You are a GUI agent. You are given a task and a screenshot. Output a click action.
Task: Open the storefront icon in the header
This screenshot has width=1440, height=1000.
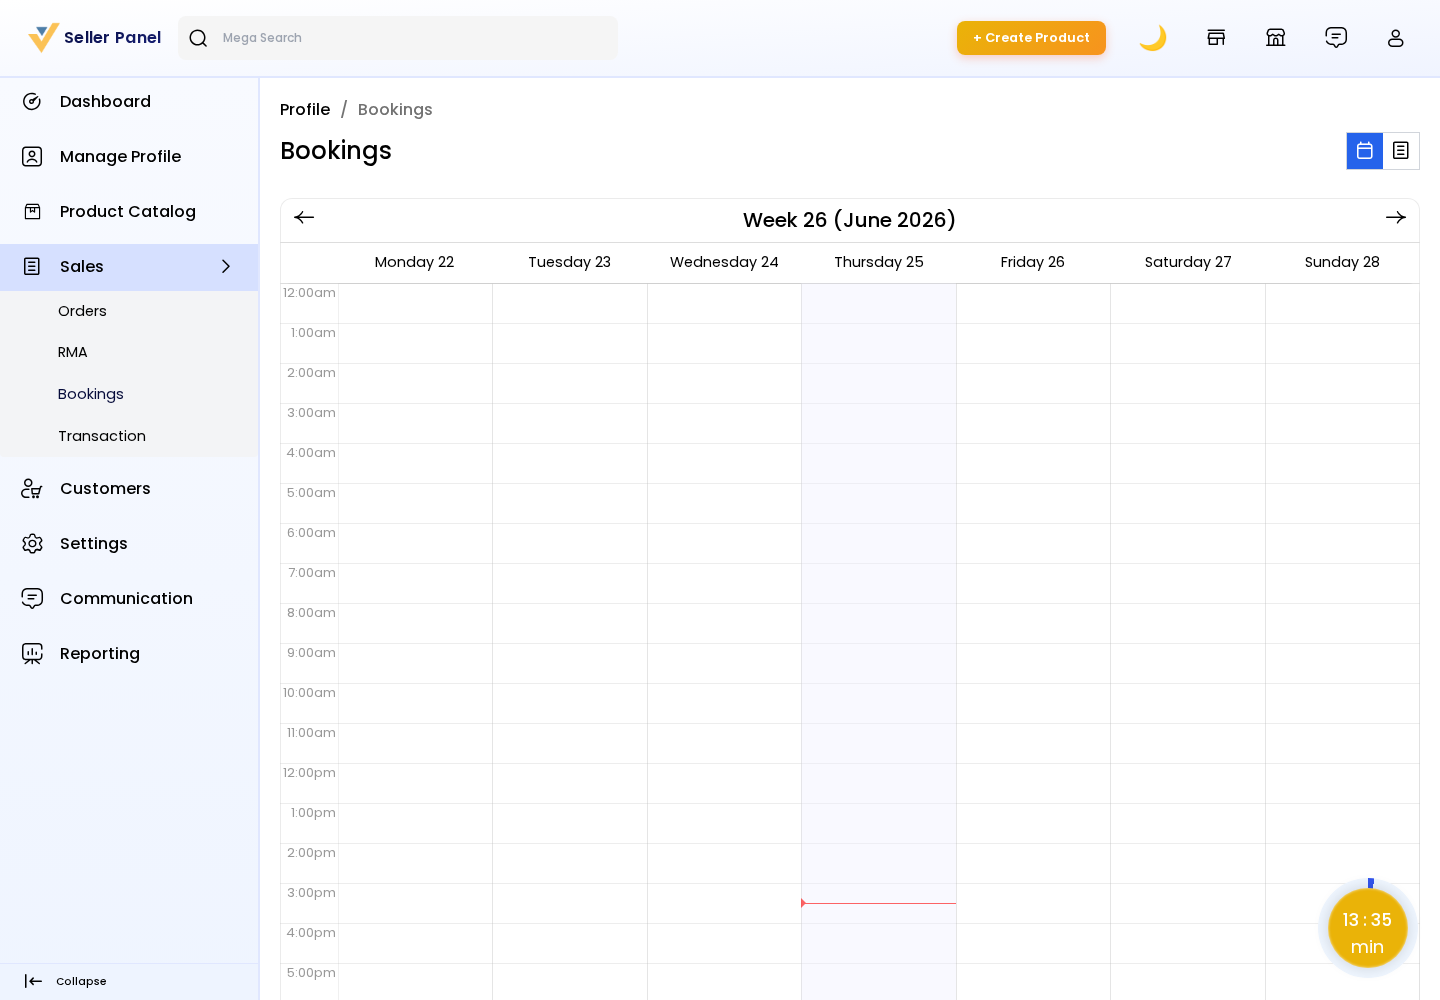1216,38
